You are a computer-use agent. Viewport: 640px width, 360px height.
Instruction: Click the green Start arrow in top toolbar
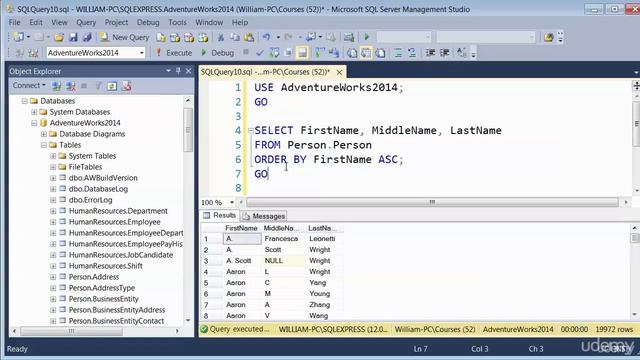click(x=367, y=37)
